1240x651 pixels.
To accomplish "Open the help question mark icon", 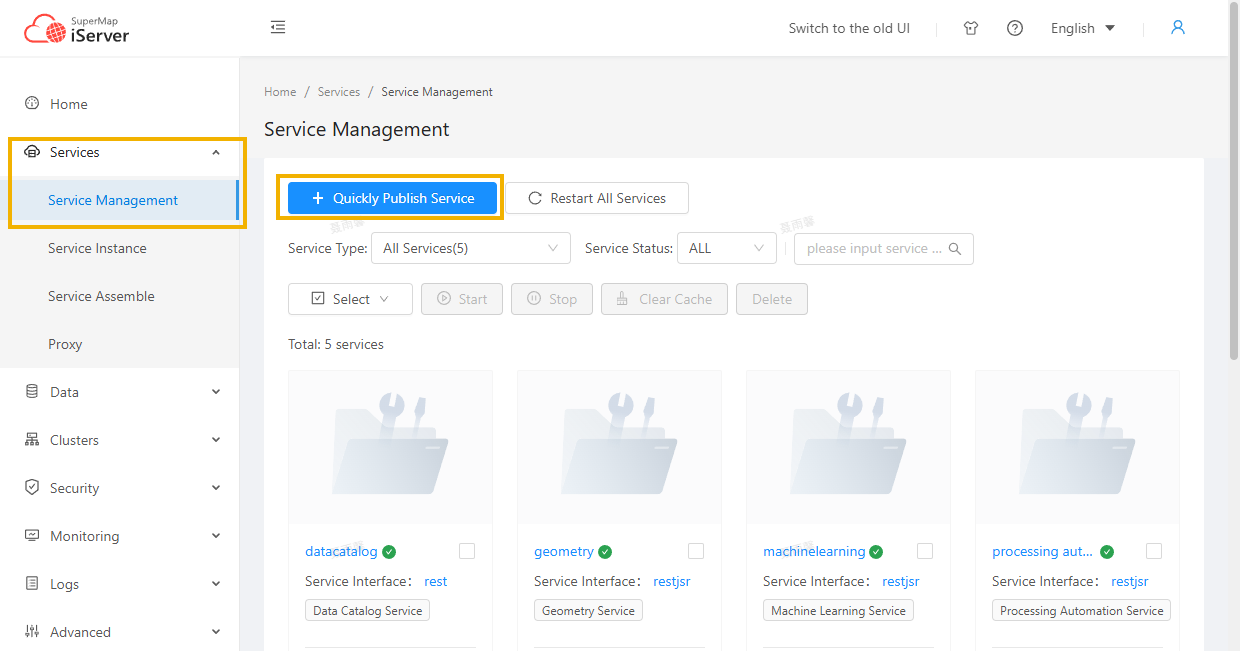I will pos(1015,28).
